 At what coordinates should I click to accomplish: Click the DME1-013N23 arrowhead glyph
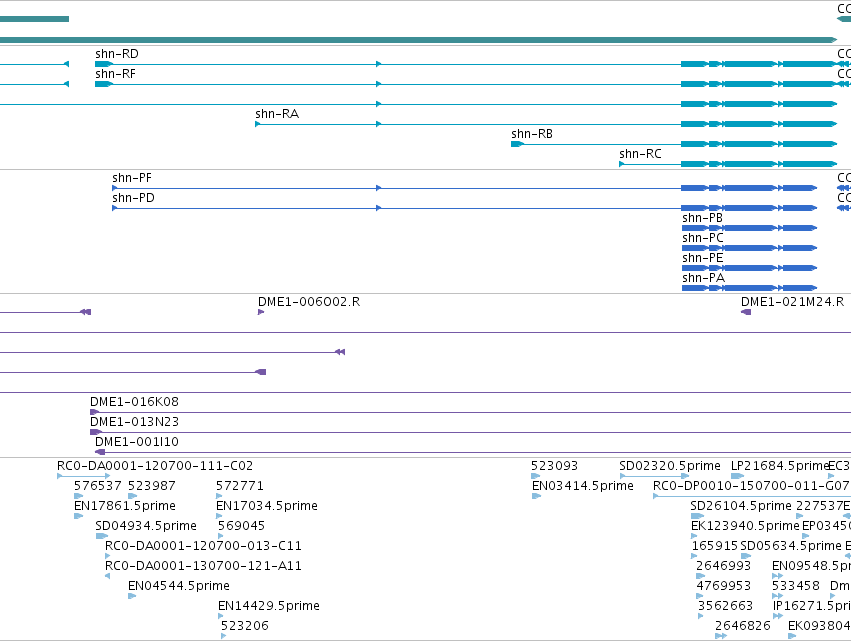coord(96,432)
